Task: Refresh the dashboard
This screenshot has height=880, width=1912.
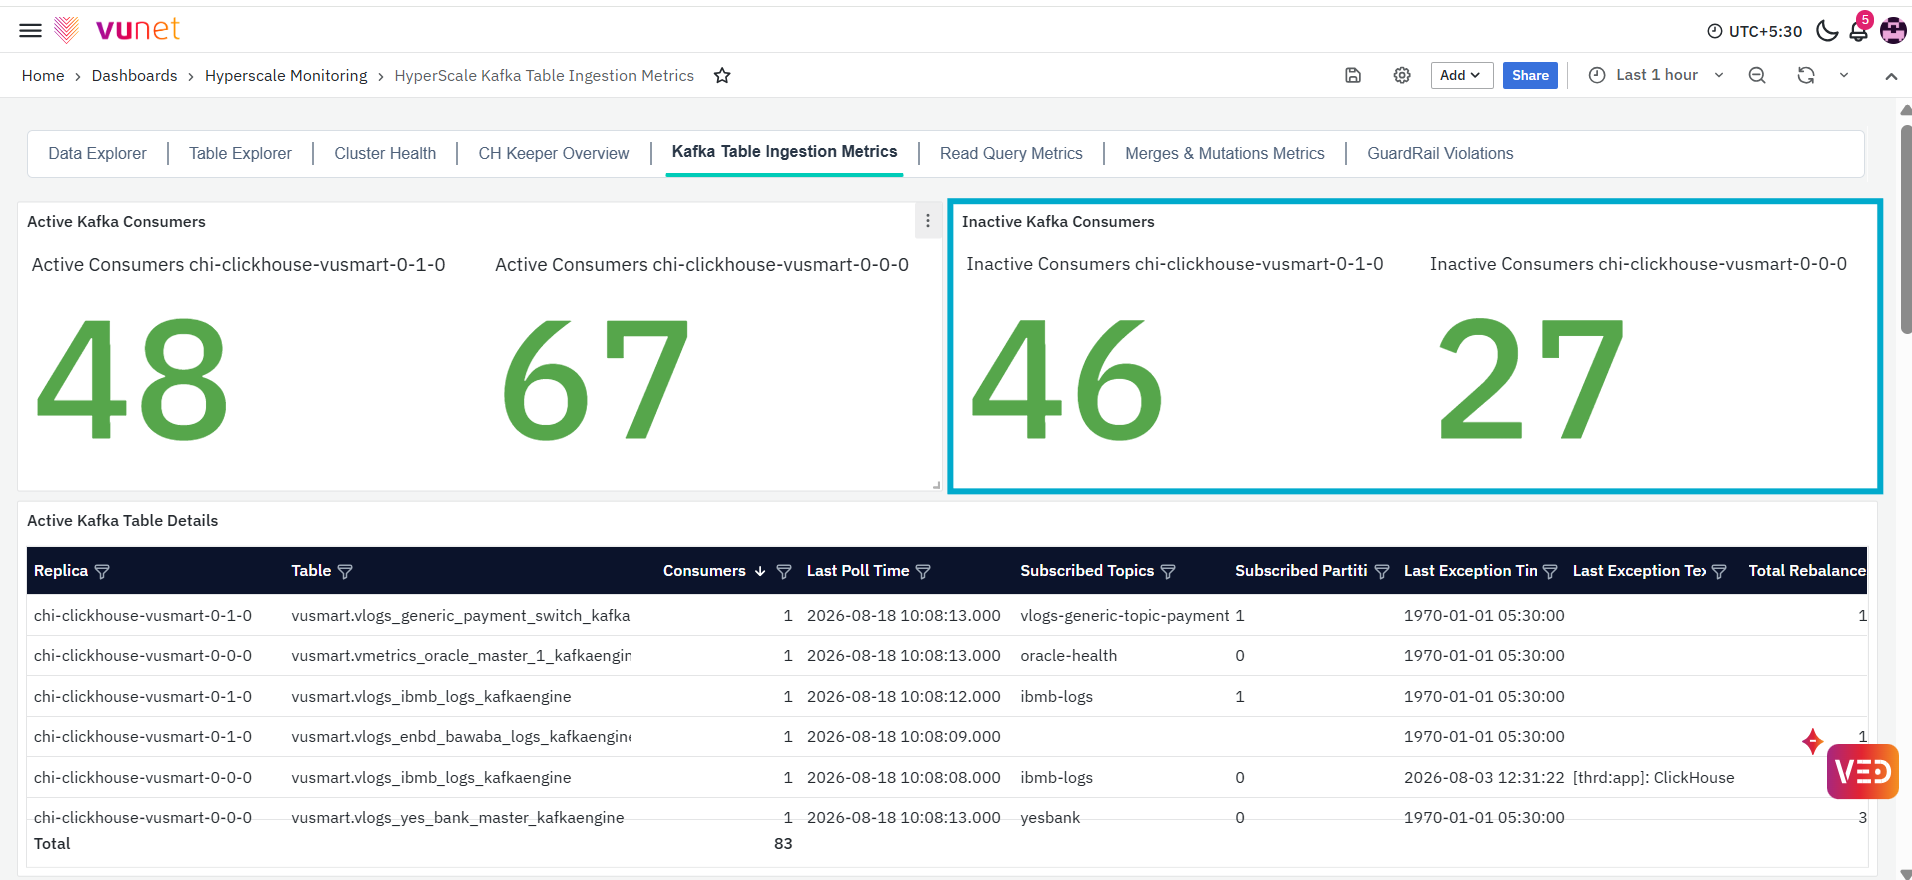Action: coord(1806,75)
